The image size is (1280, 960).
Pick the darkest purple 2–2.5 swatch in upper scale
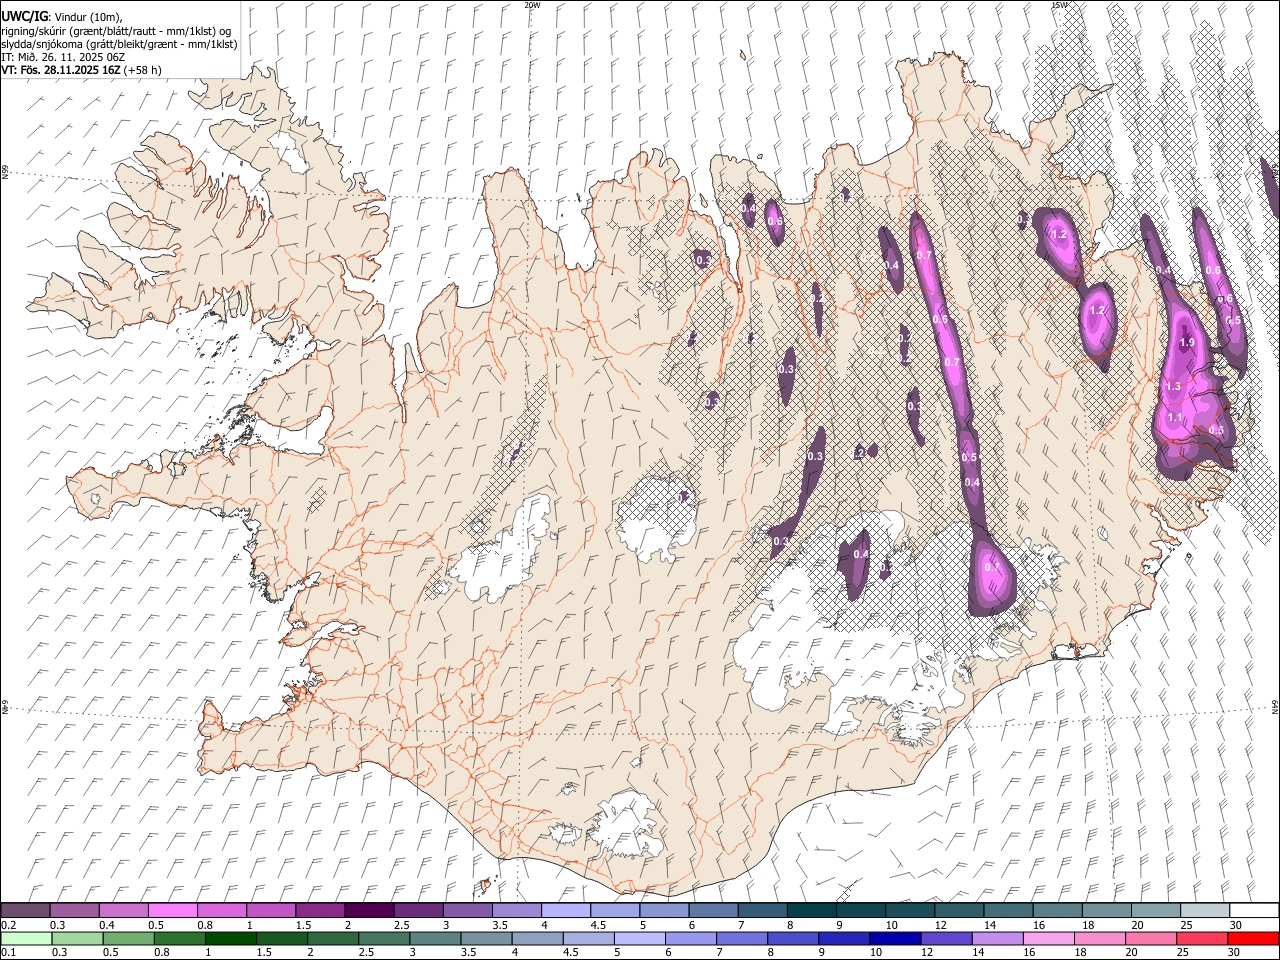point(369,910)
